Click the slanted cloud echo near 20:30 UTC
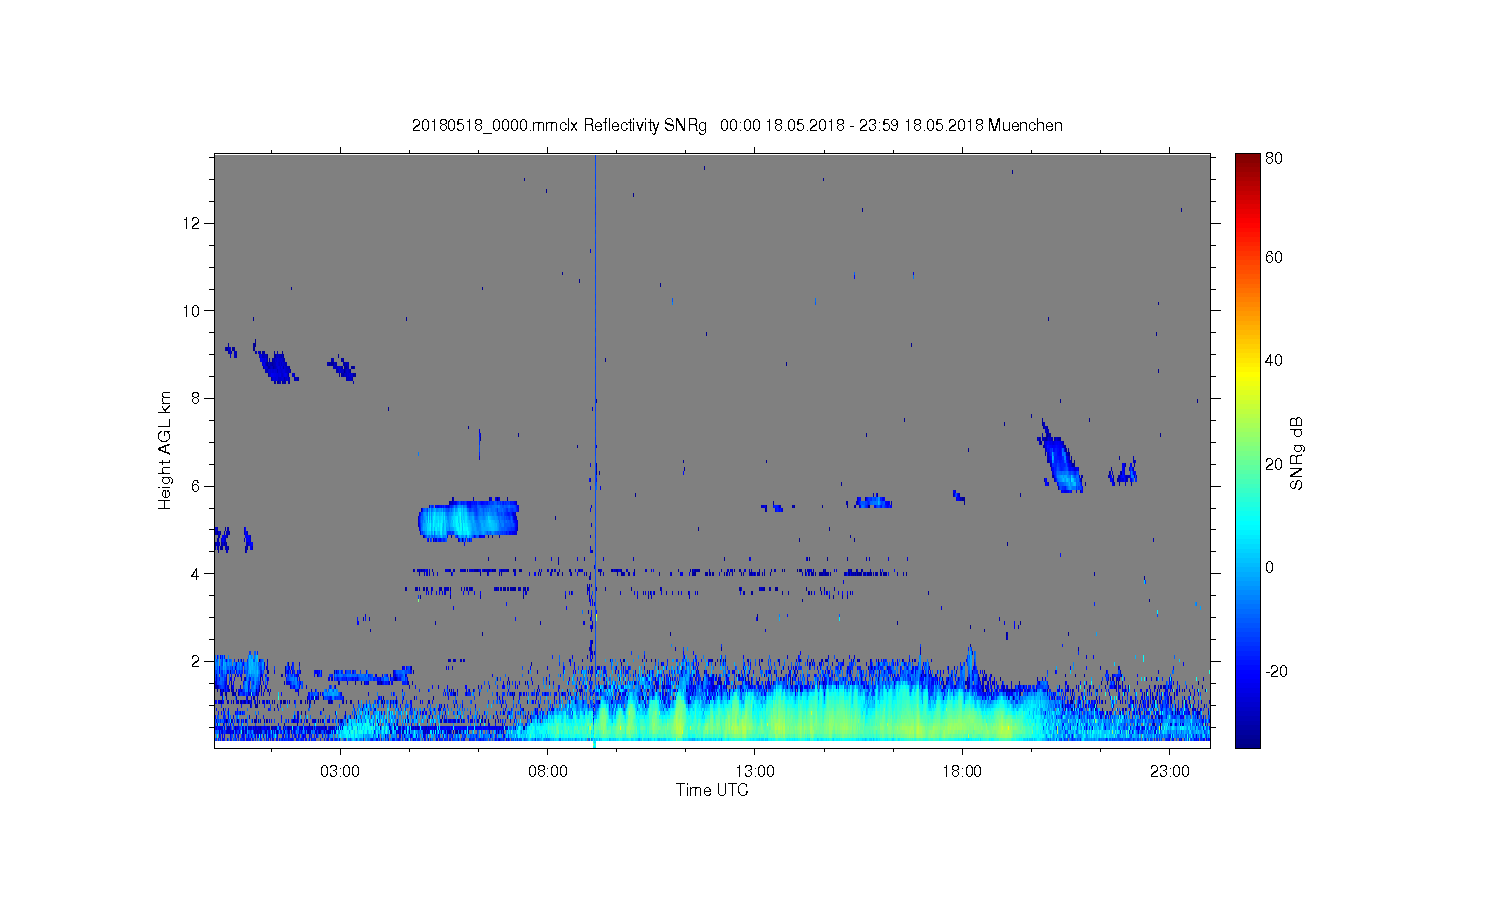1500x900 pixels. [x=1060, y=457]
